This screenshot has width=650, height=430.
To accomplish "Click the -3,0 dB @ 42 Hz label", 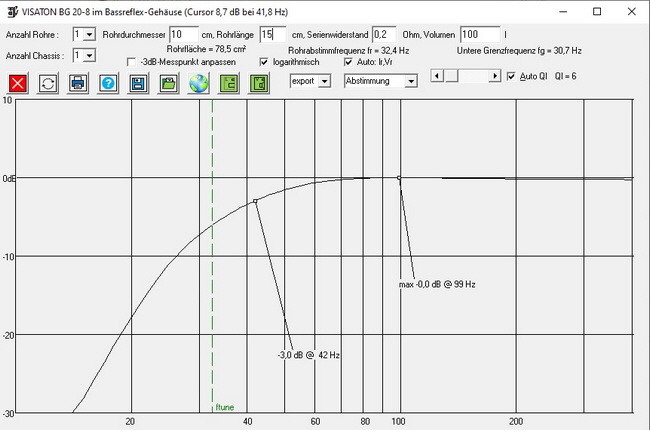I will pyautogui.click(x=309, y=355).
